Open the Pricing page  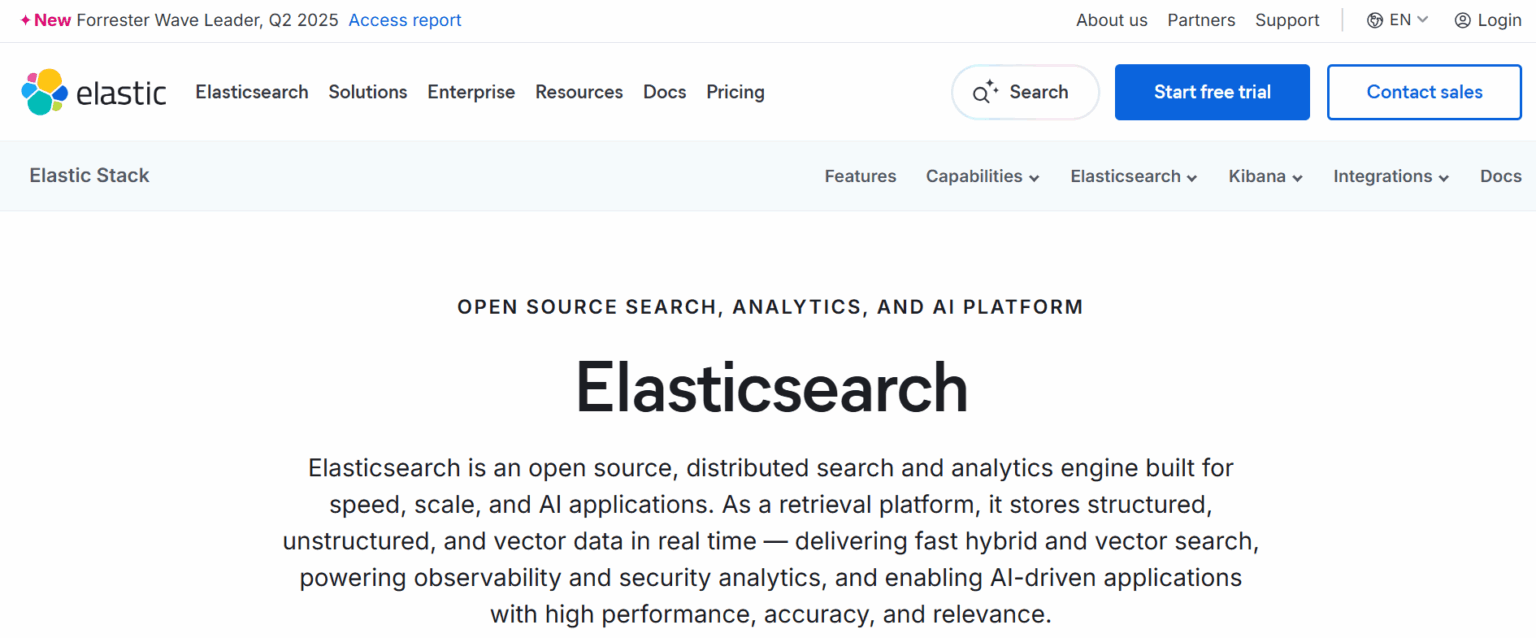click(x=735, y=92)
